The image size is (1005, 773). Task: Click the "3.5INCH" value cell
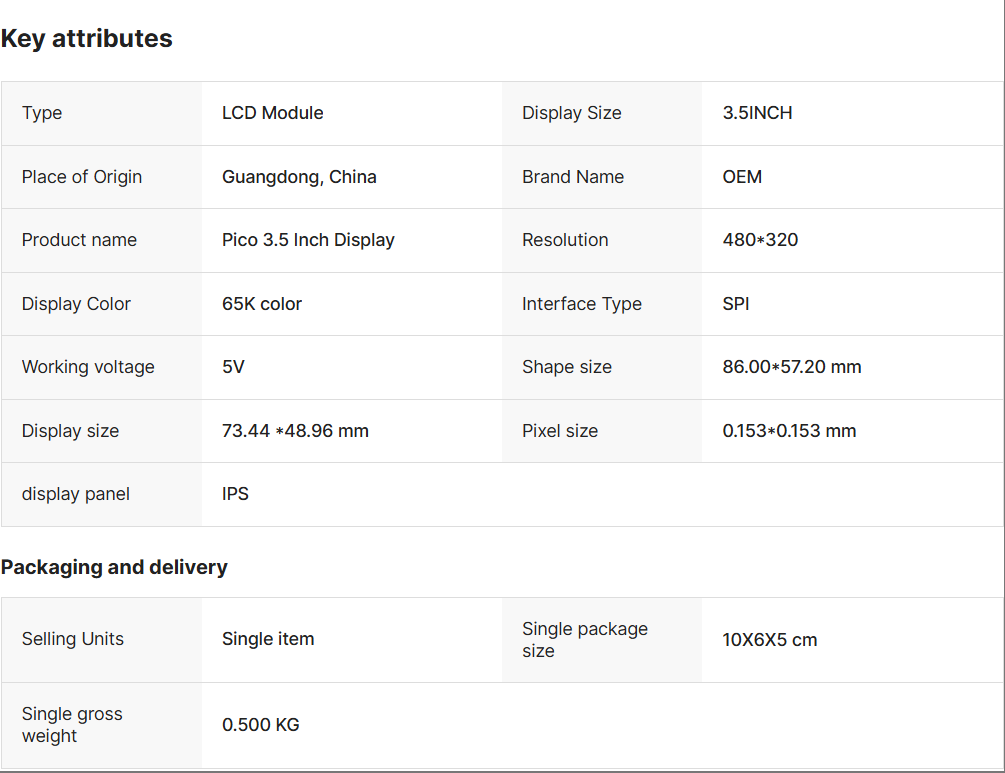pyautogui.click(x=757, y=113)
